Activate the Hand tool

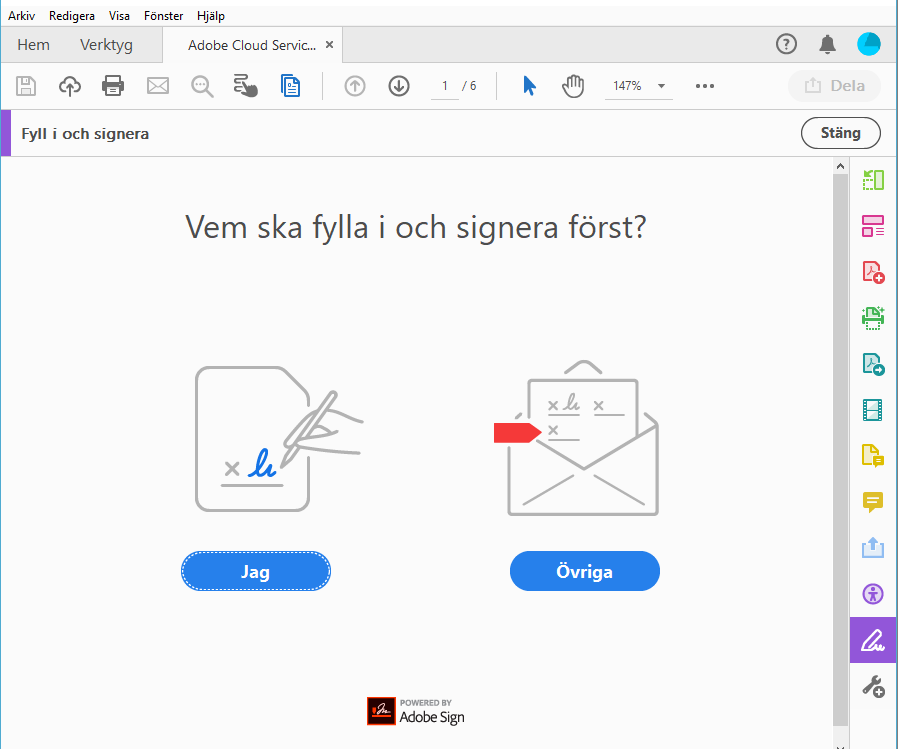pyautogui.click(x=573, y=86)
